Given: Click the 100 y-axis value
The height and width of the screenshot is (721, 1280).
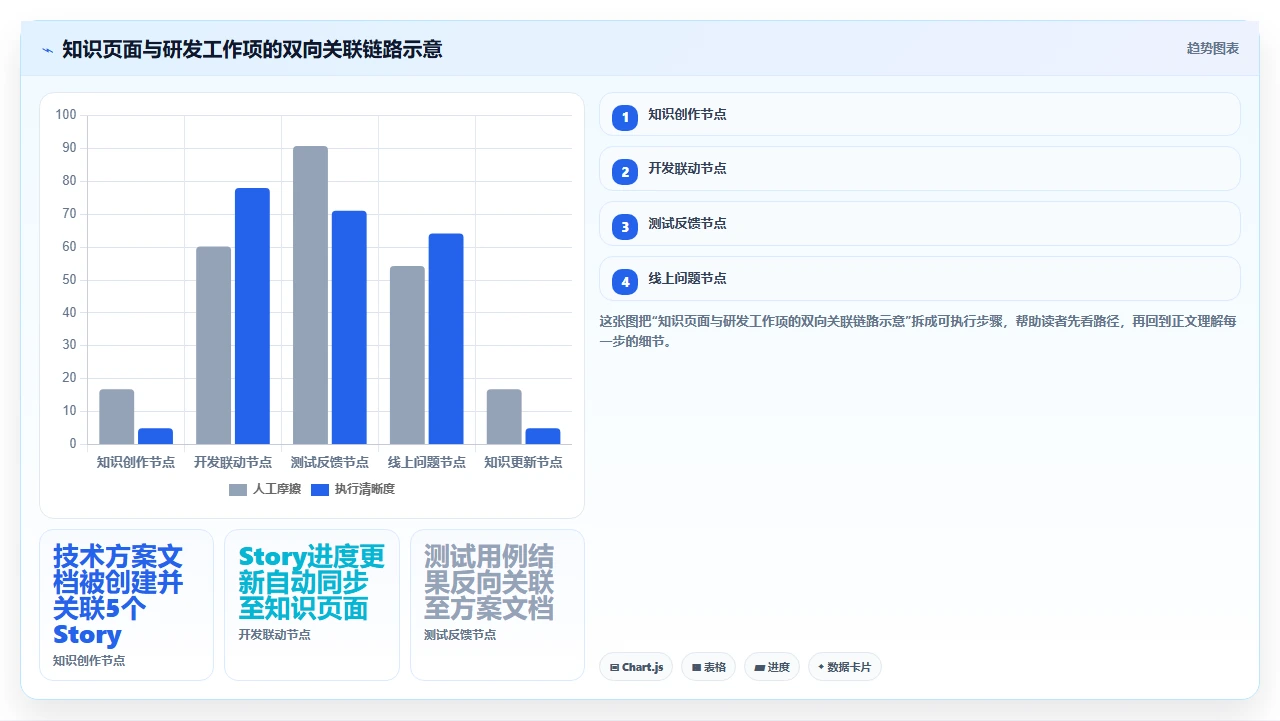Looking at the screenshot, I should (x=66, y=115).
